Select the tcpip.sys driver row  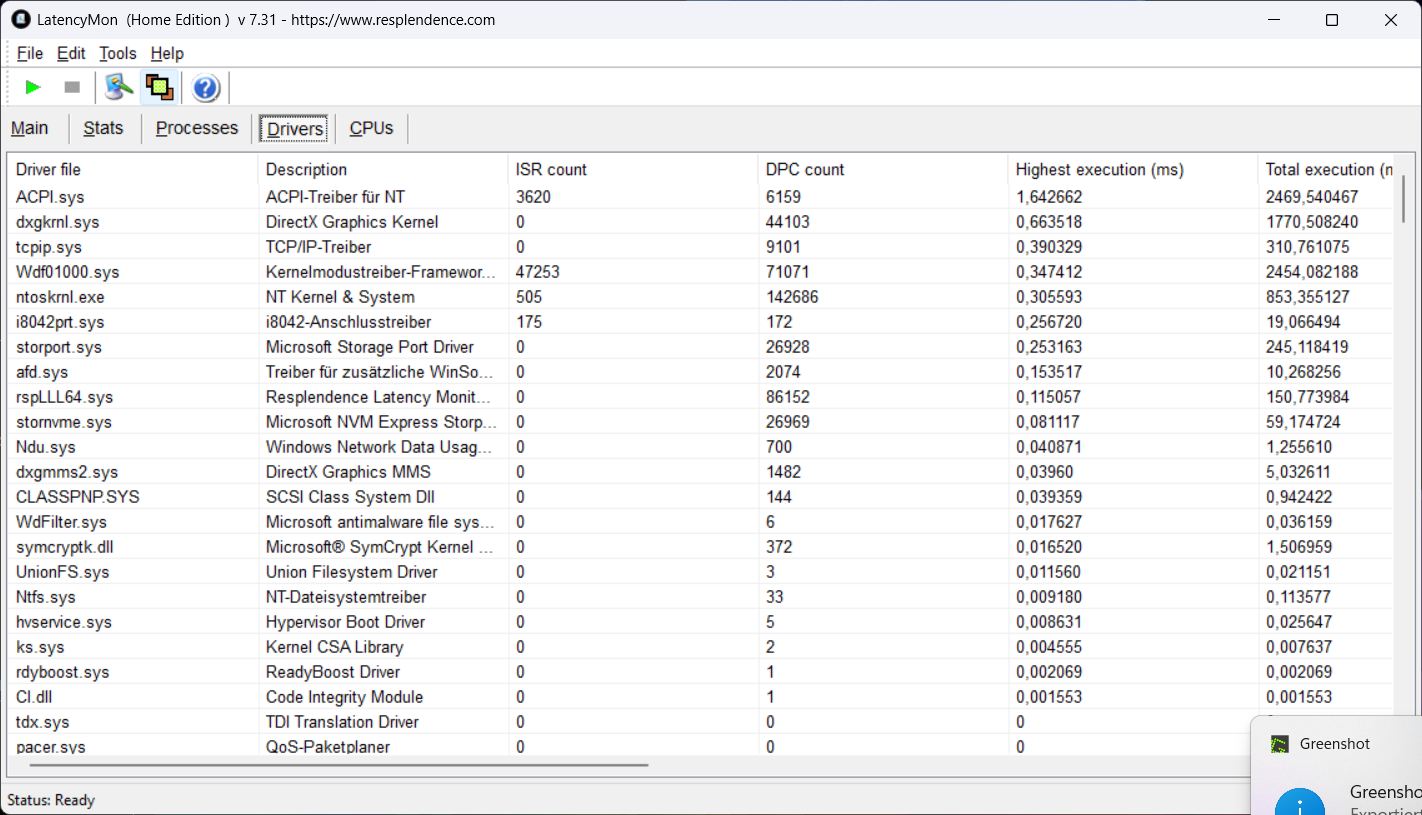click(x=700, y=247)
